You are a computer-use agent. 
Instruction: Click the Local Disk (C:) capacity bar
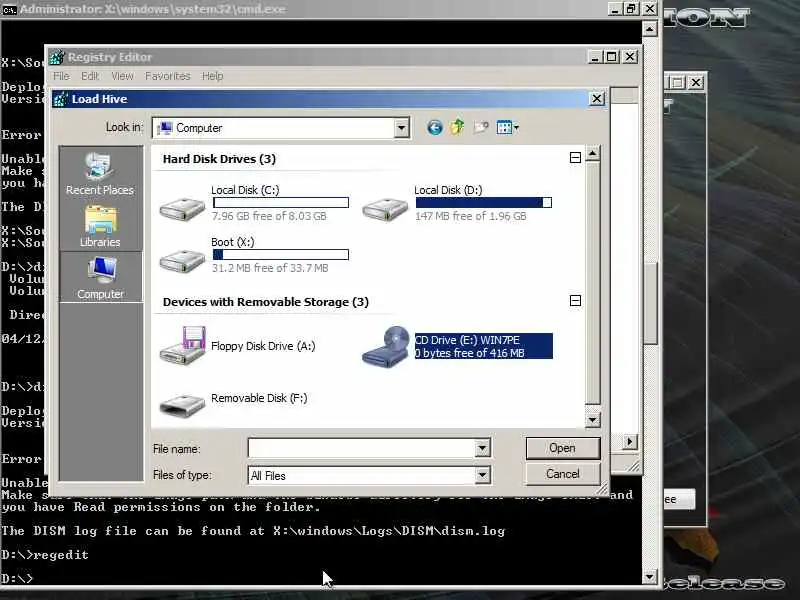[x=281, y=203]
